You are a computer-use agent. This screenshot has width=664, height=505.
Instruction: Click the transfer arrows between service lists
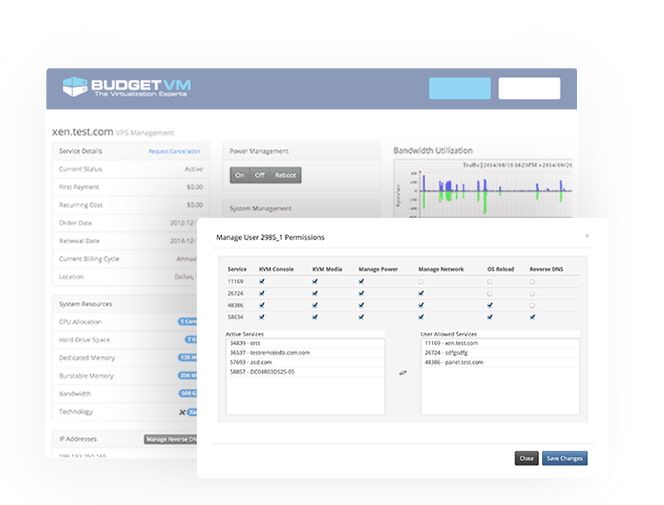403,373
